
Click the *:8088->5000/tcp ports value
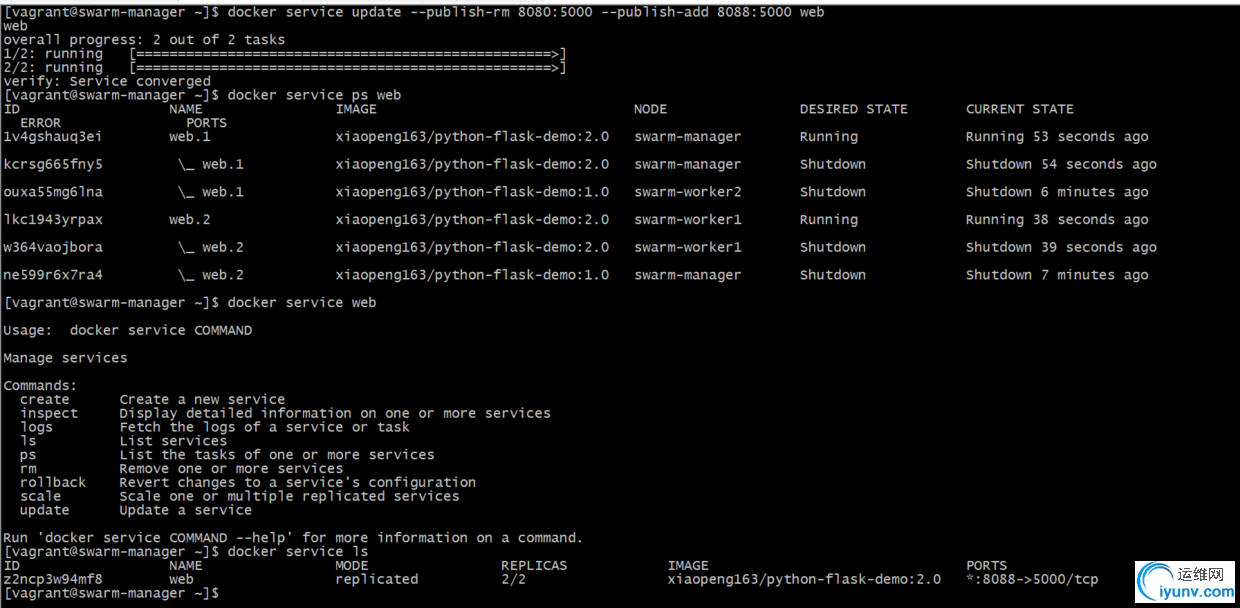(x=1032, y=579)
